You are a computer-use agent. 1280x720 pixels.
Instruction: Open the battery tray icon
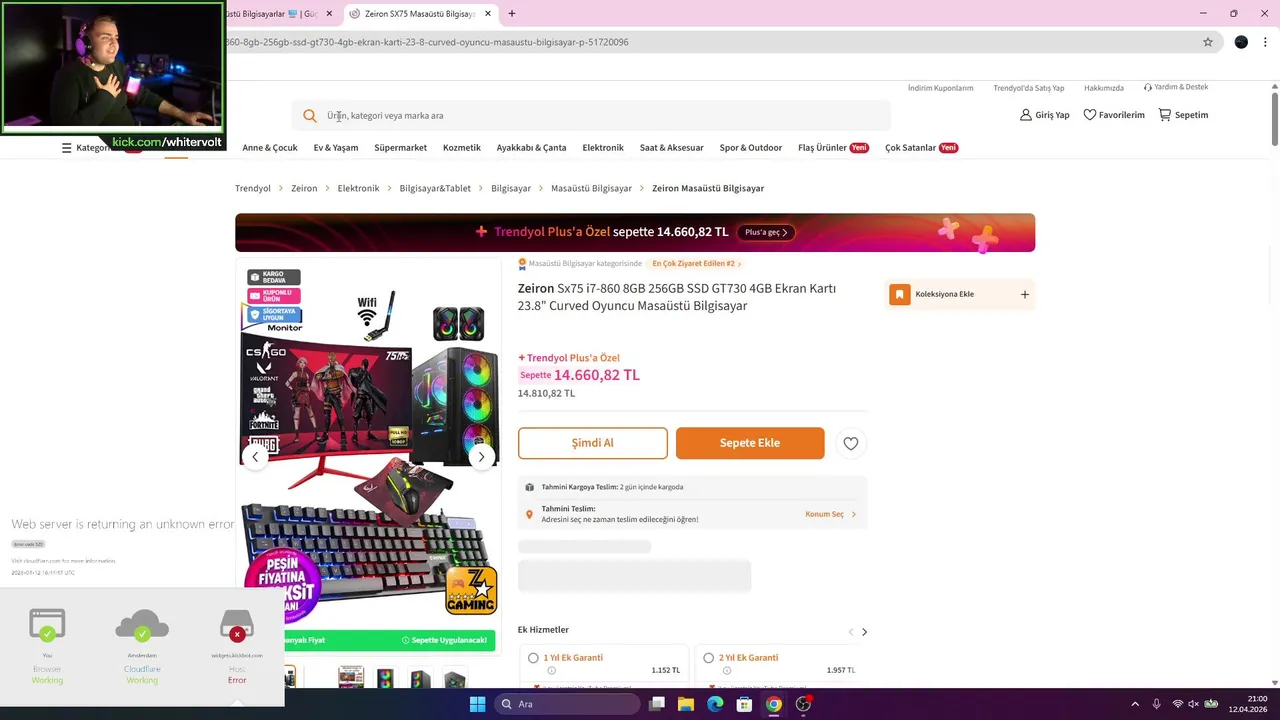point(1211,704)
